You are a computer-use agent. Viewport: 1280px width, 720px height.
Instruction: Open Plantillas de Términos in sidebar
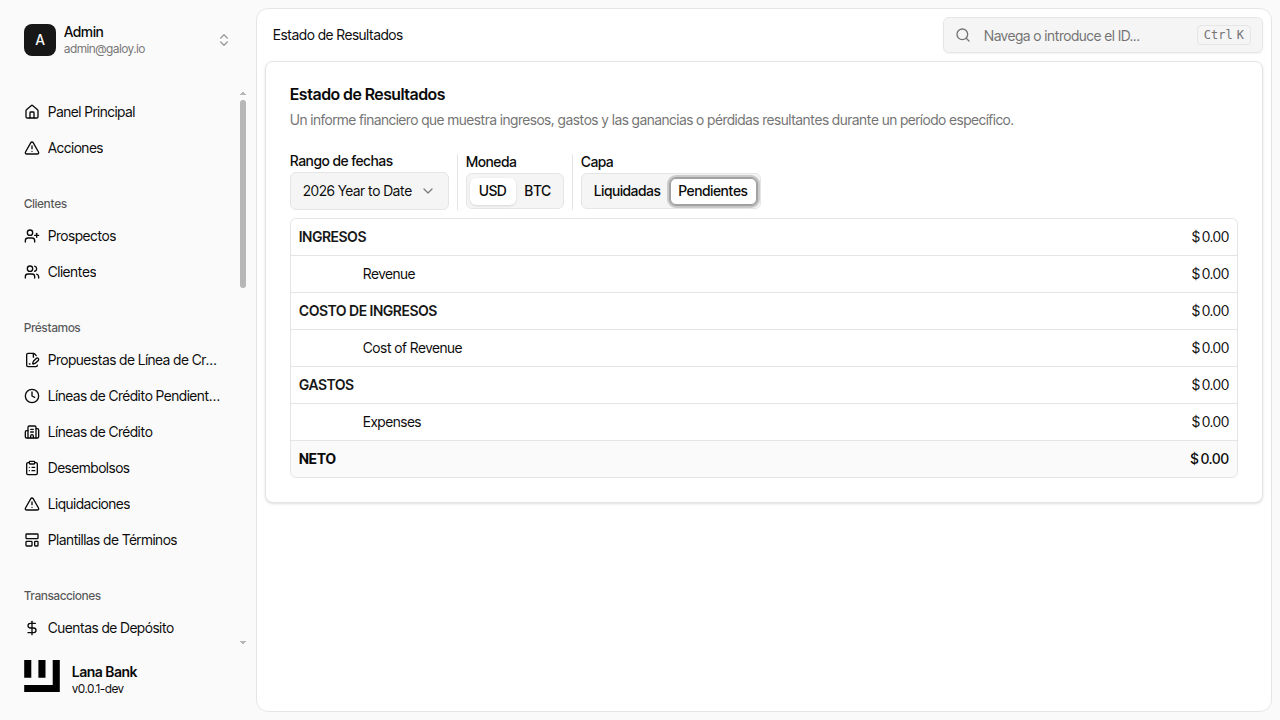(x=112, y=540)
